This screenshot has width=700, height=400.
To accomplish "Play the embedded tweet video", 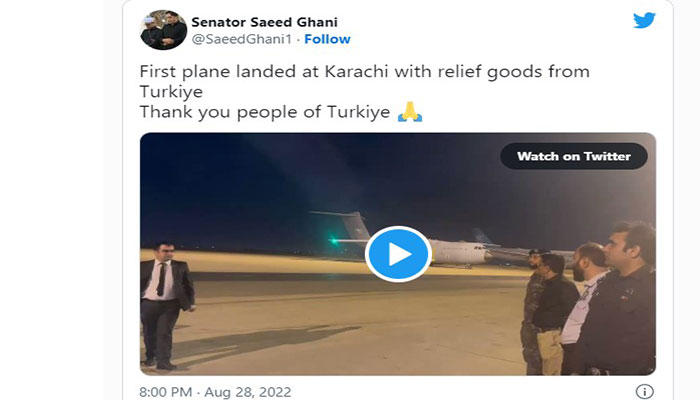I will pyautogui.click(x=398, y=254).
